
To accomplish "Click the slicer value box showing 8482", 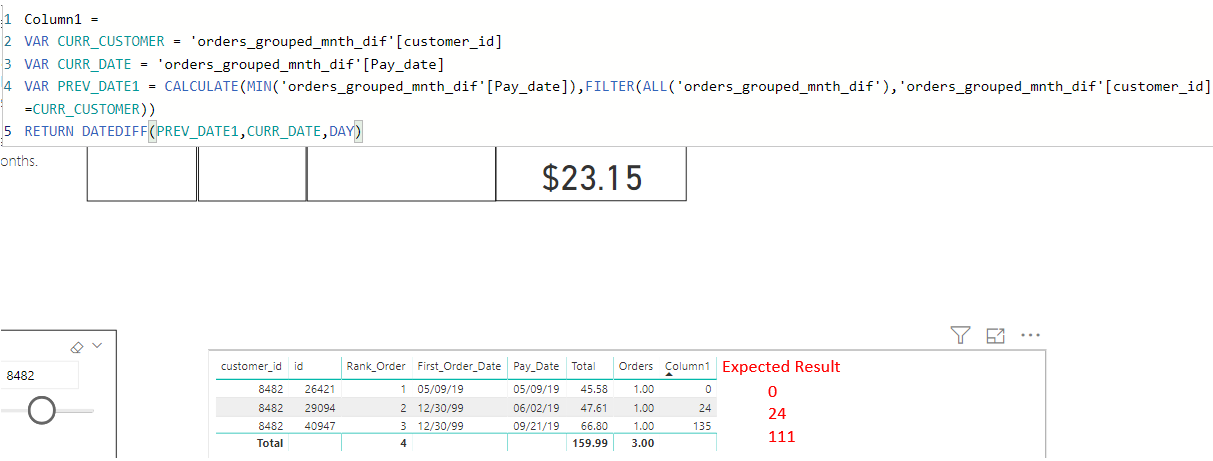I will (39, 376).
